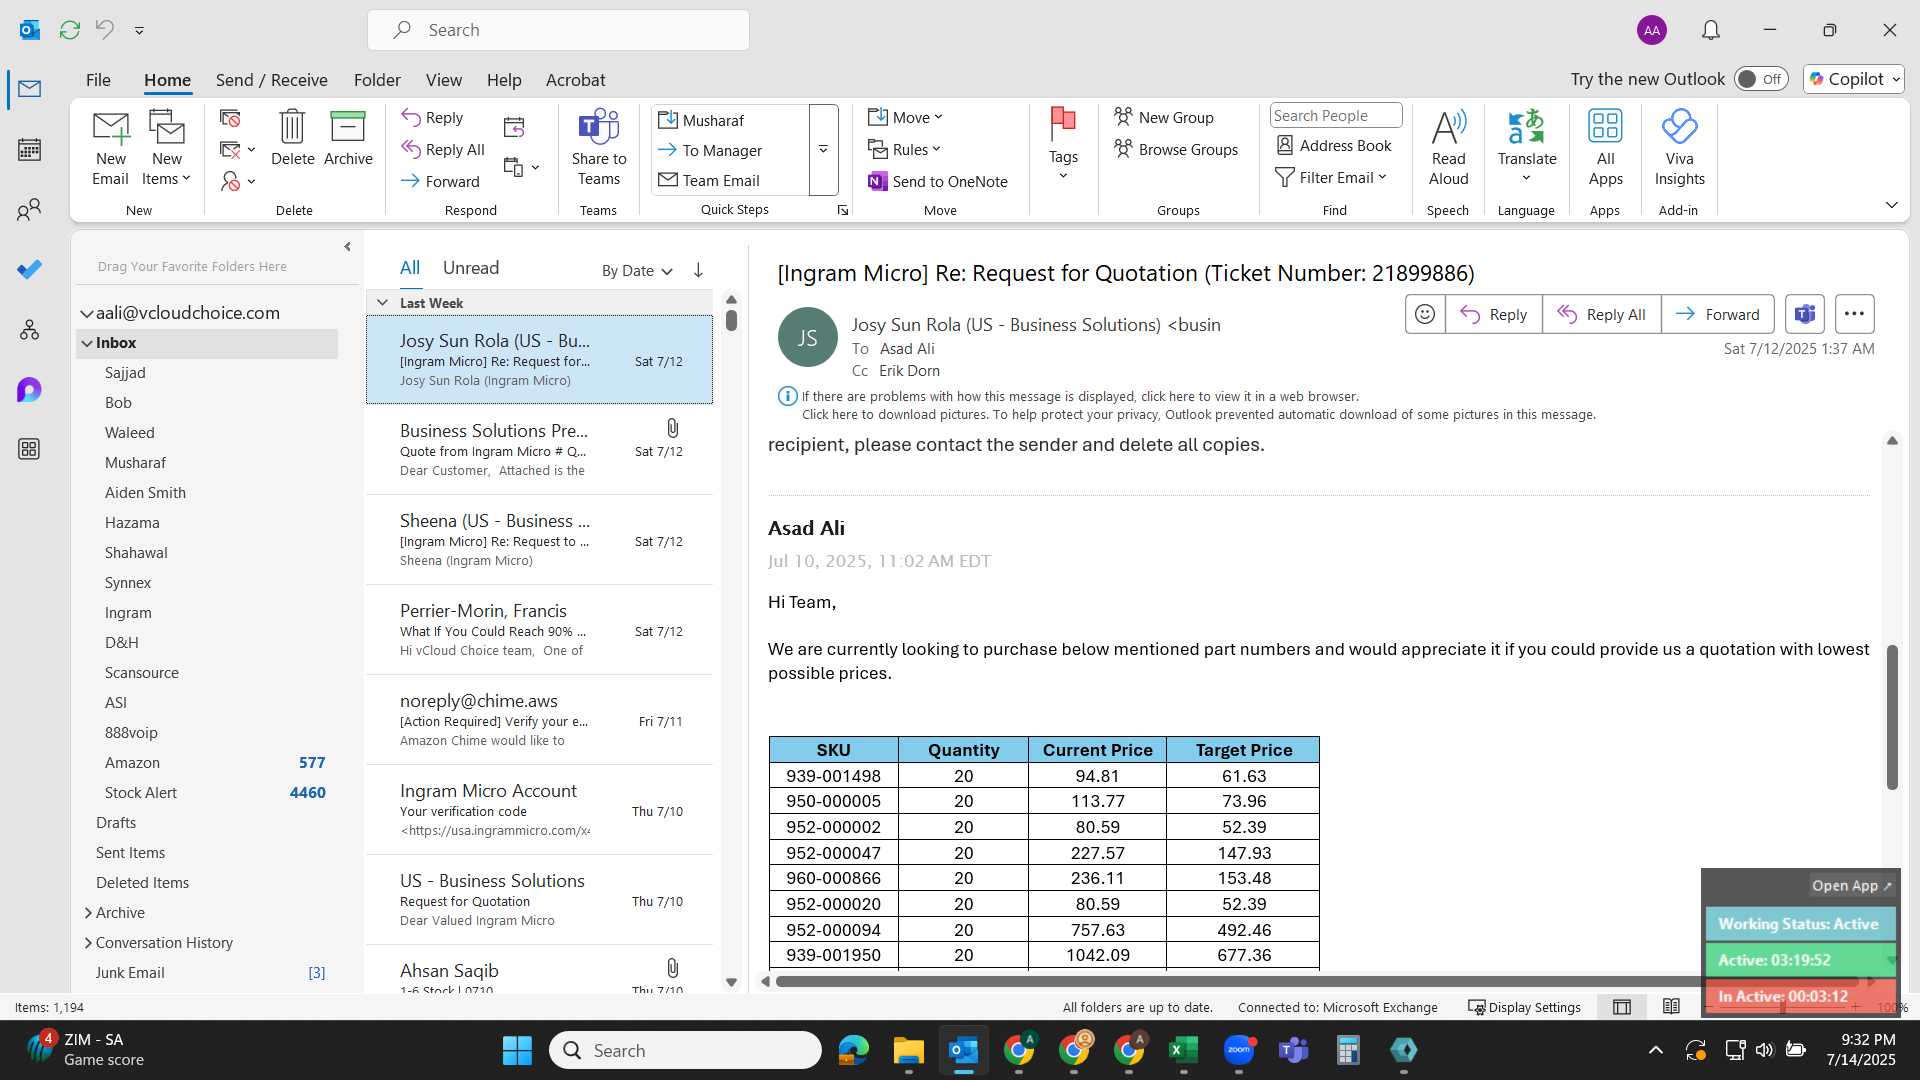Share to Teams from ribbon

point(599,148)
